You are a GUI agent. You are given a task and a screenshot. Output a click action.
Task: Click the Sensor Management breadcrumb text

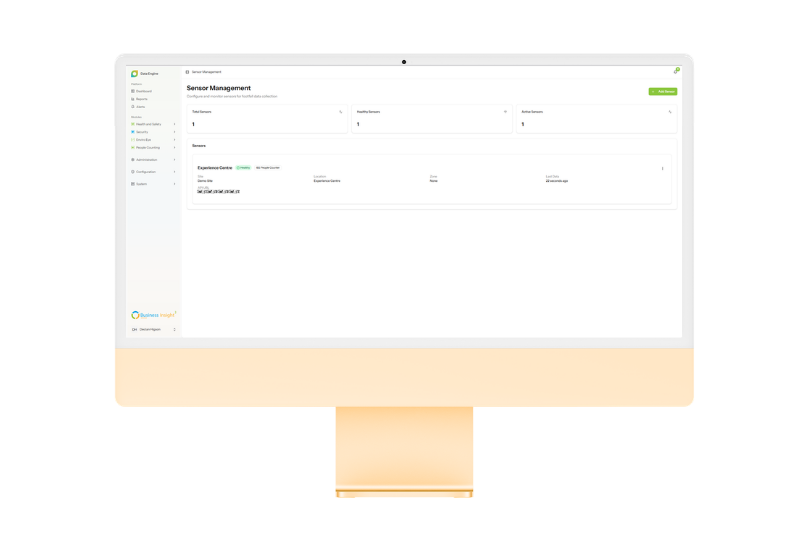tap(207, 72)
